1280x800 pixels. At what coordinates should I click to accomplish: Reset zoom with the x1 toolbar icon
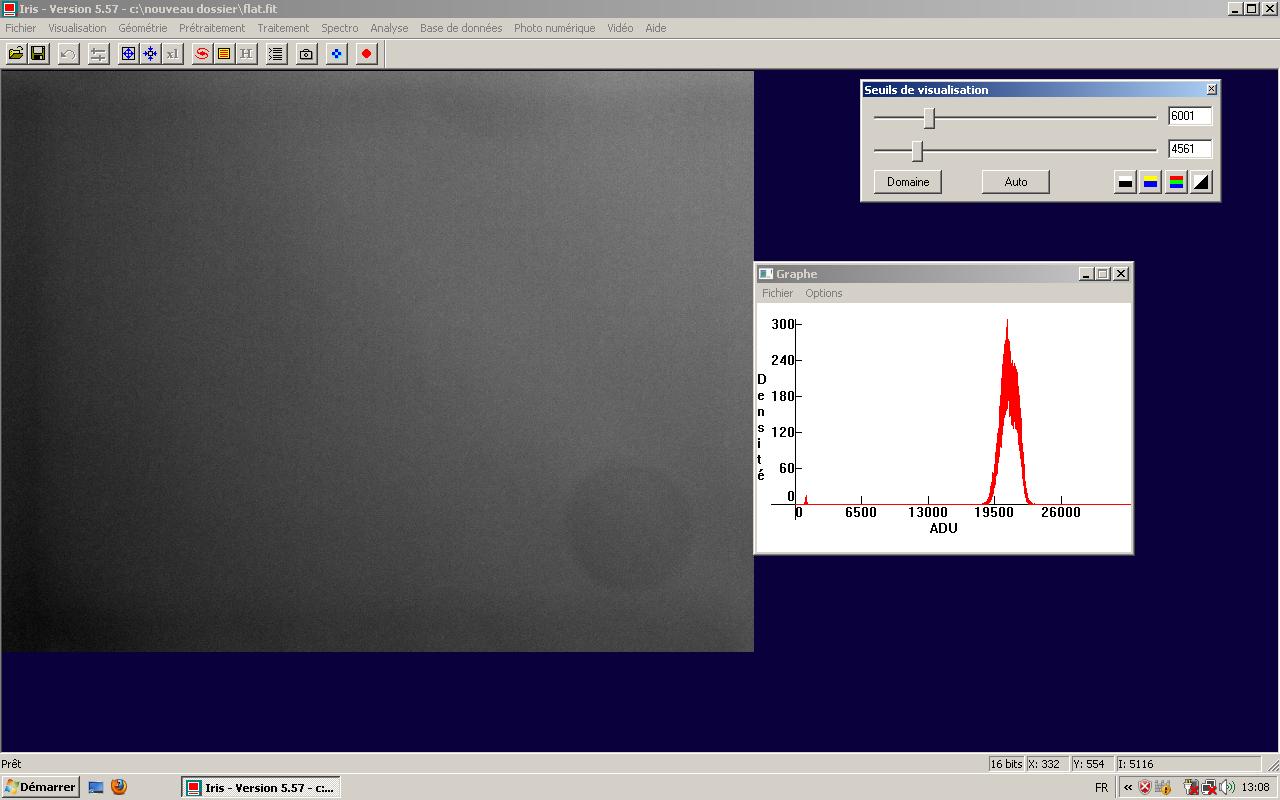172,54
